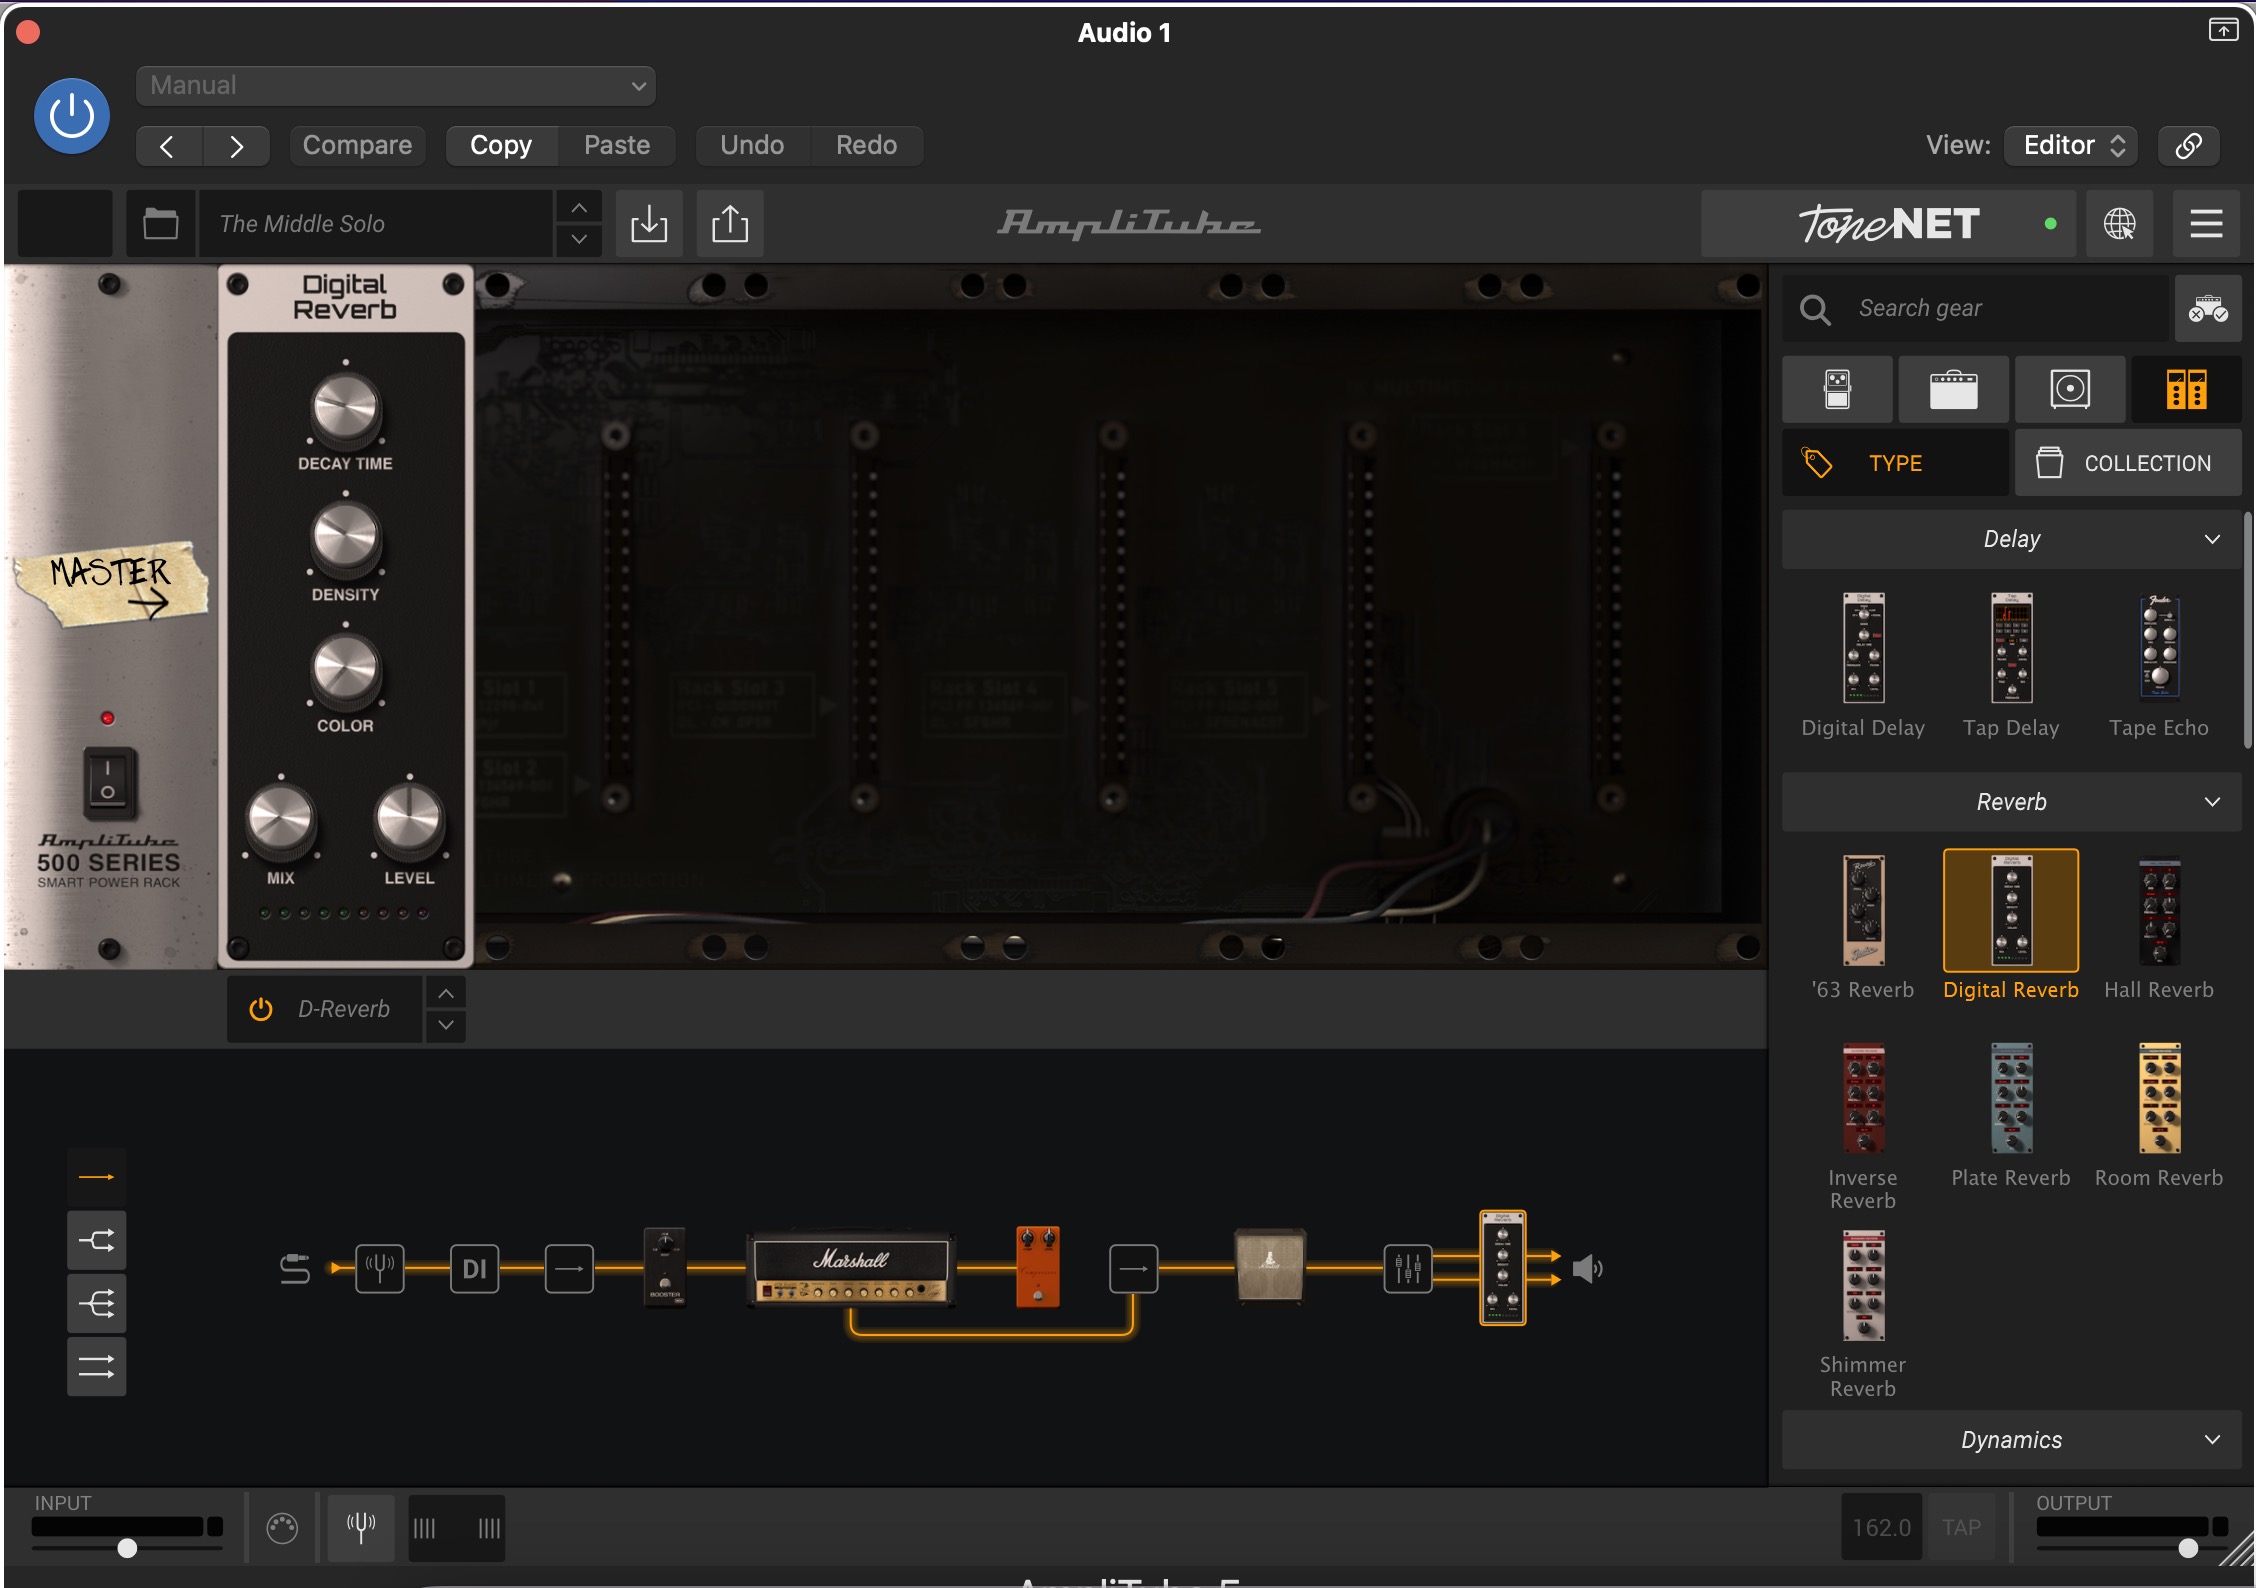
Task: Click the COLOR knob
Action: pos(345,670)
